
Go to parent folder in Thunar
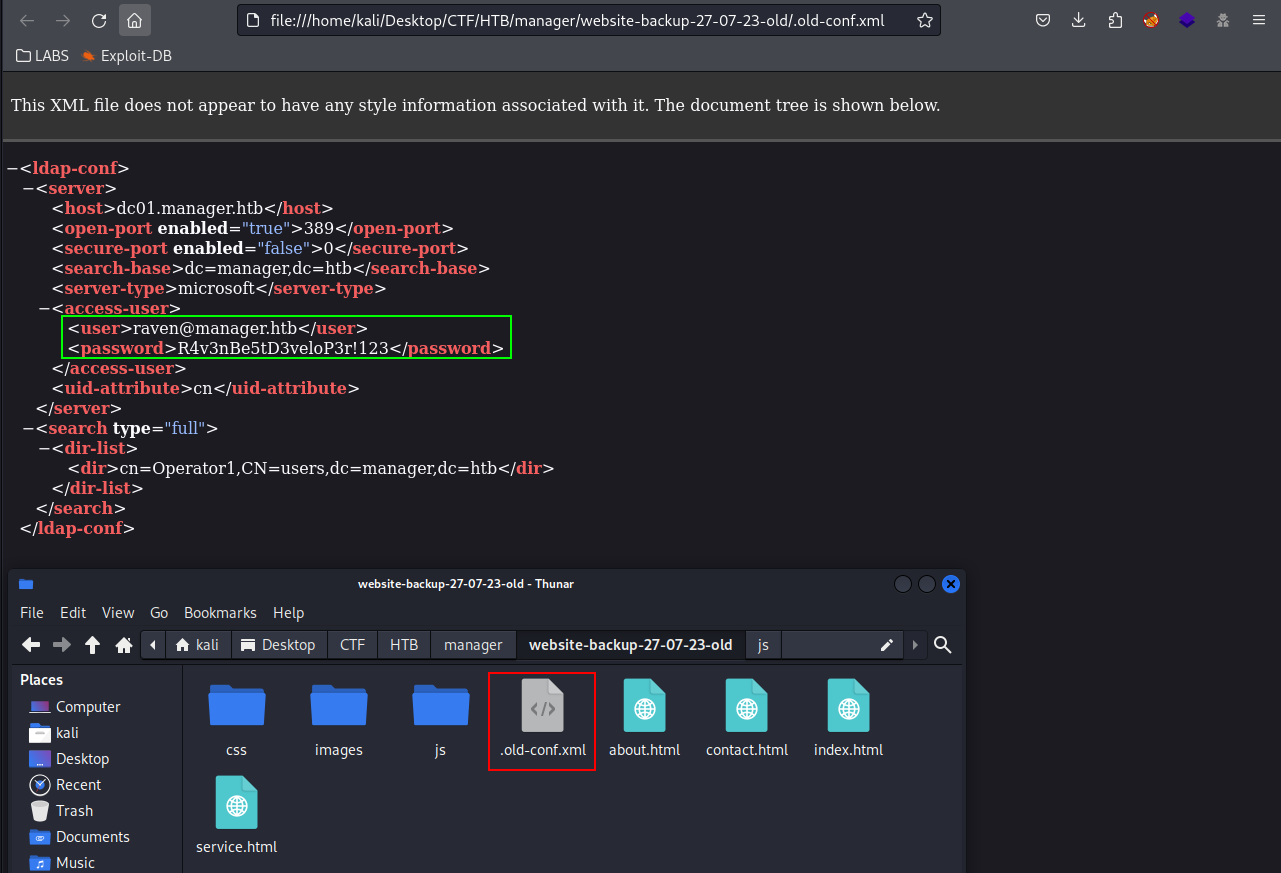[x=93, y=645]
